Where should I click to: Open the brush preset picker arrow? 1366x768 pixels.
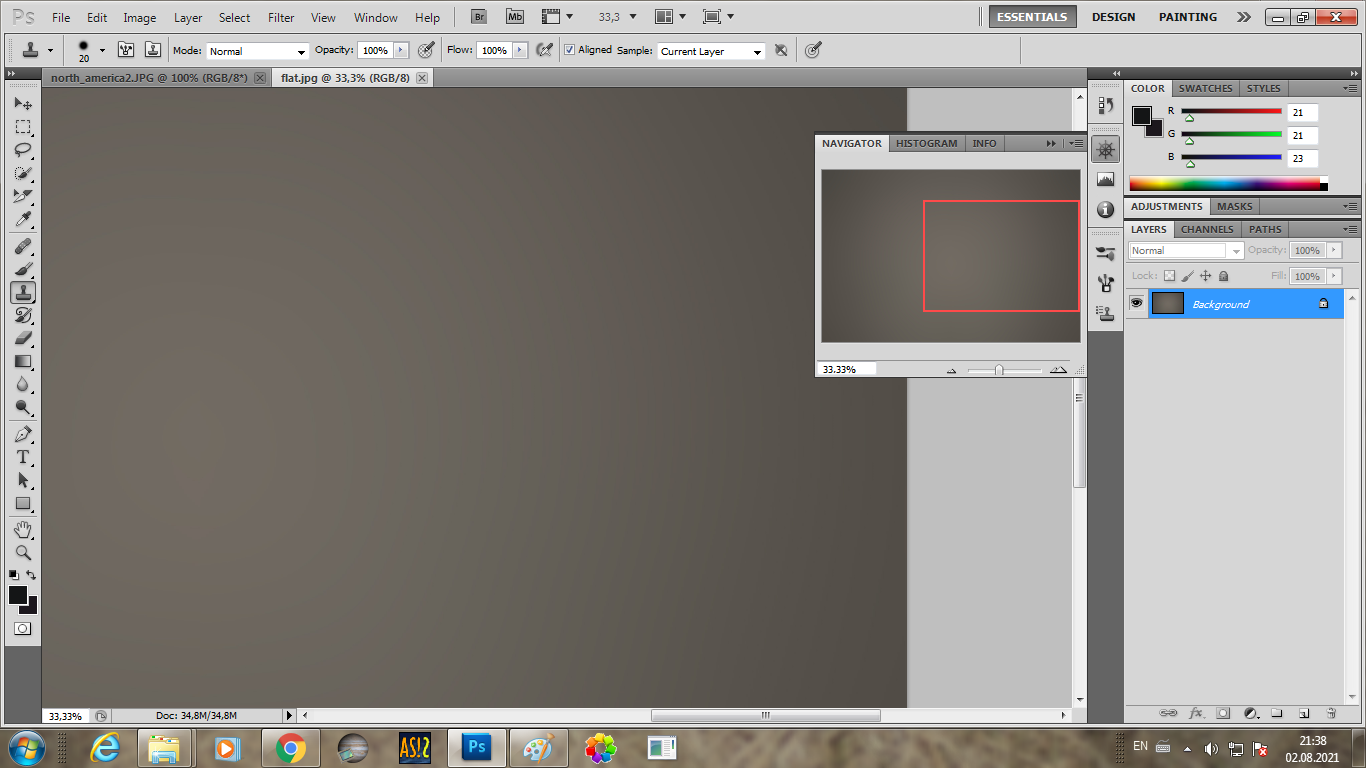pyautogui.click(x=102, y=50)
